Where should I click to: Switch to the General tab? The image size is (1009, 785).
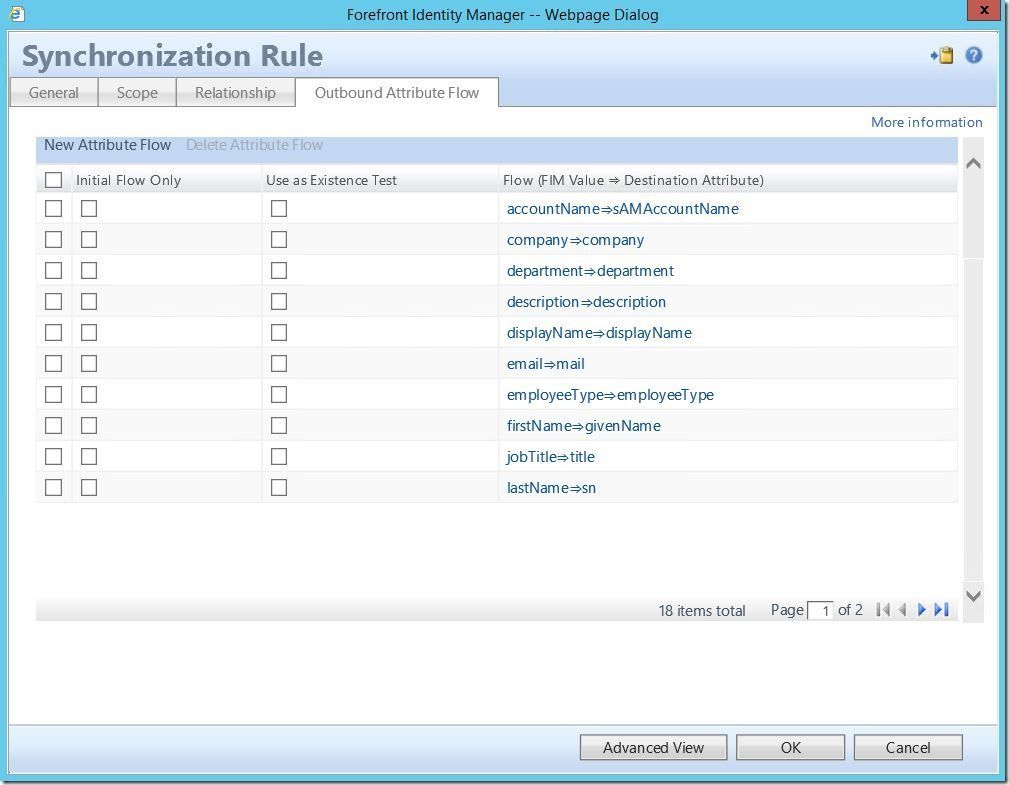tap(53, 93)
